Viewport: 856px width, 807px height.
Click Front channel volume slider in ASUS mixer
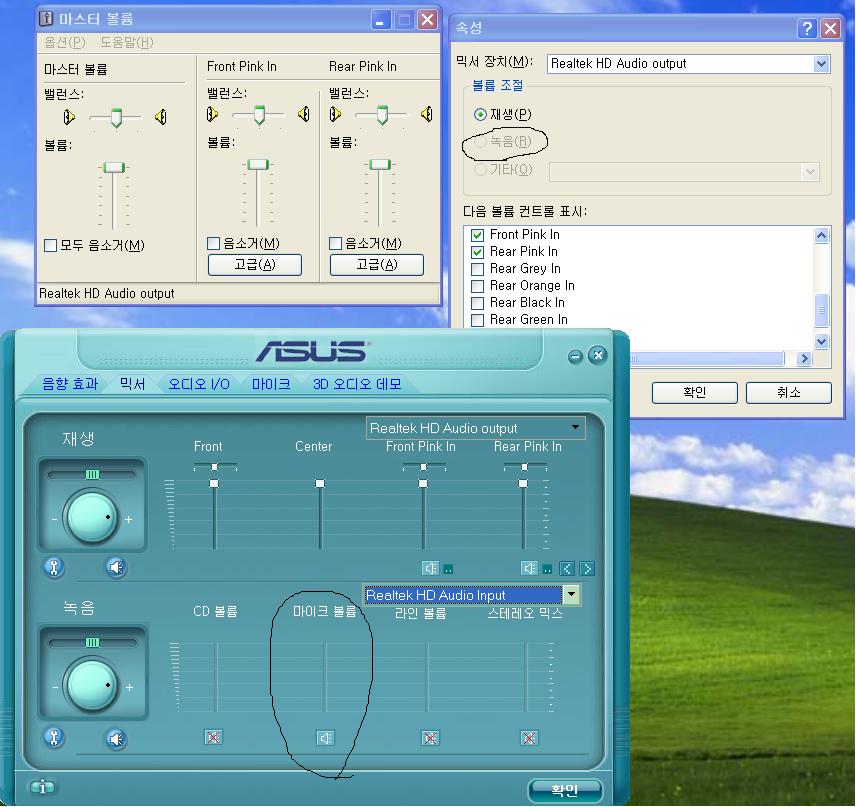(x=214, y=484)
